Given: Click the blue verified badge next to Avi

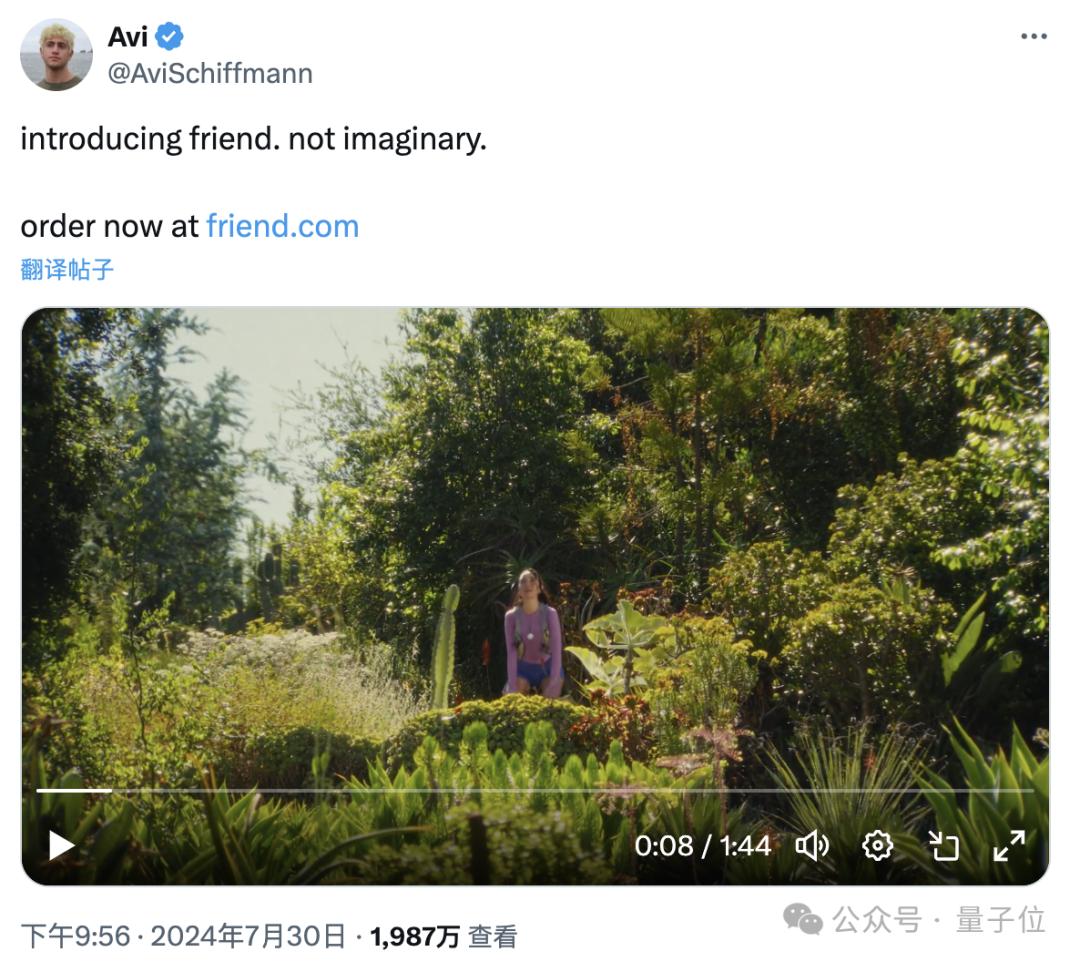Looking at the screenshot, I should (x=170, y=37).
